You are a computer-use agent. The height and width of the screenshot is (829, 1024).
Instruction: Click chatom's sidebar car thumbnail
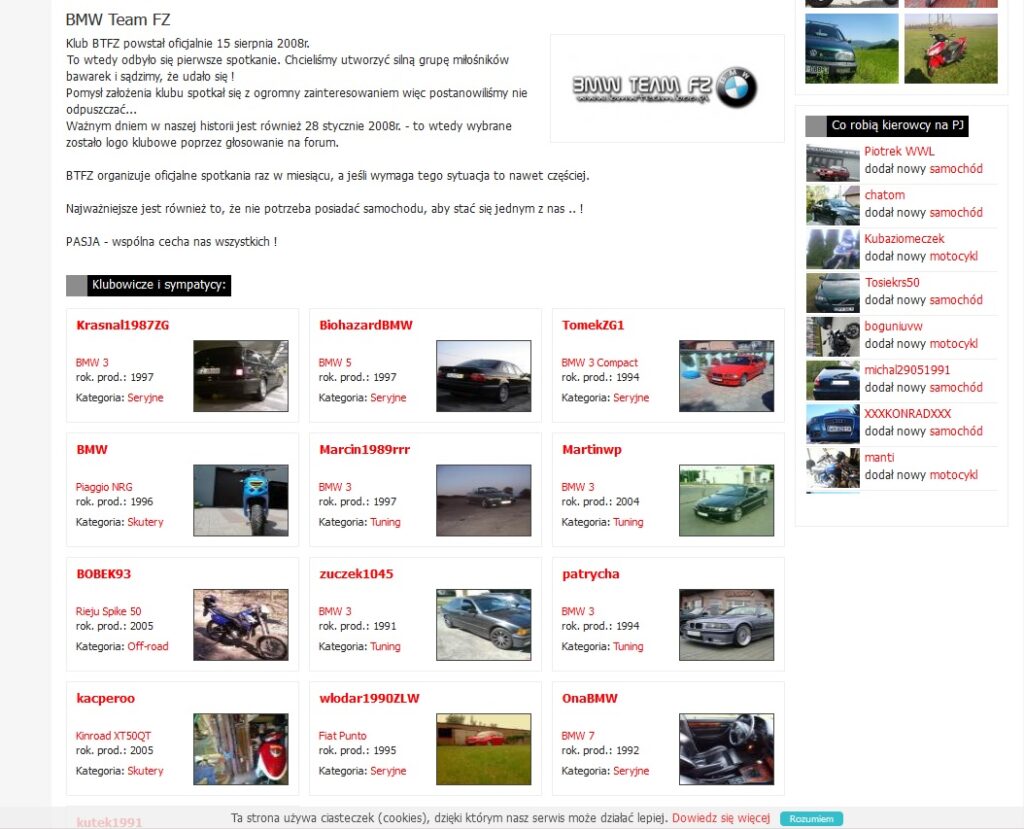(833, 206)
